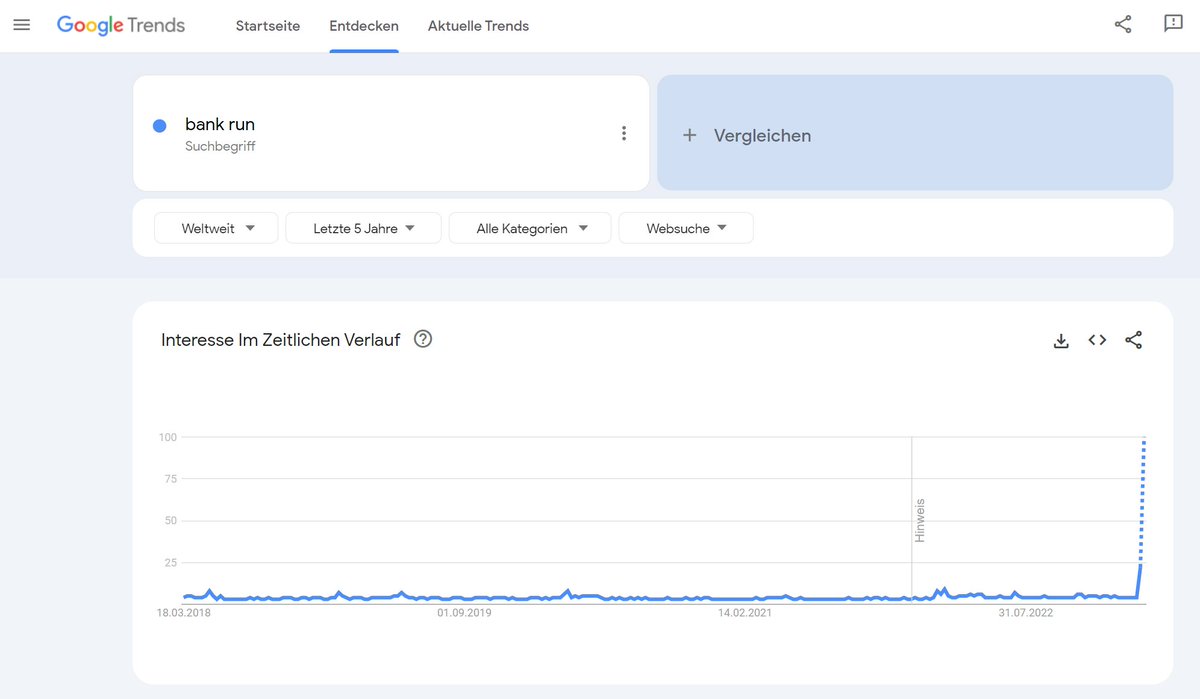Click the Hinweis note marker on chart
The image size is (1200, 699).
tap(920, 520)
